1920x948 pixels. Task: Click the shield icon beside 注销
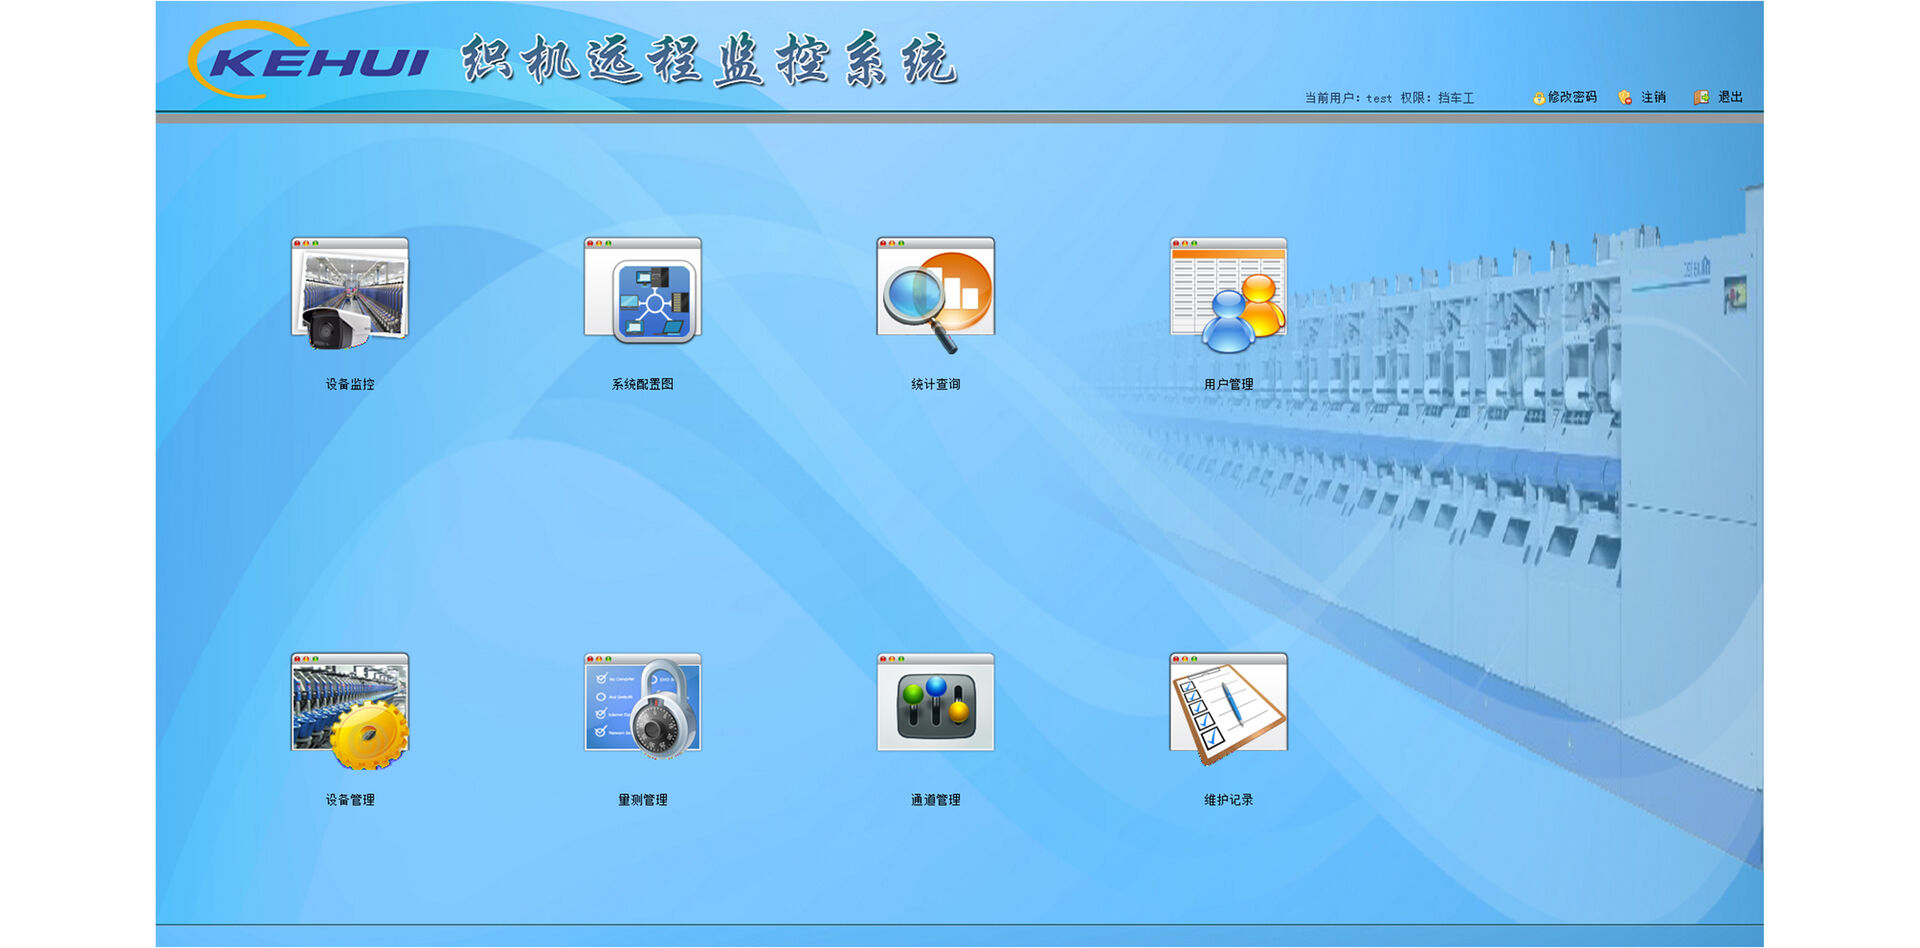(1625, 98)
